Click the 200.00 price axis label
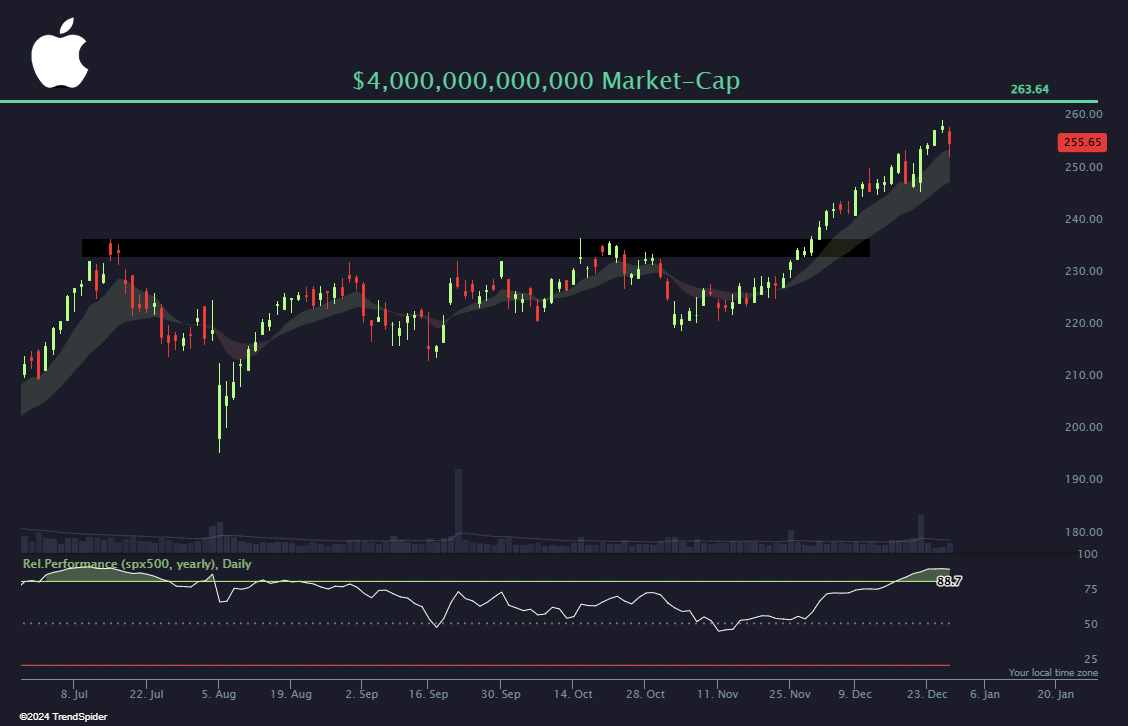The image size is (1128, 726). [1083, 427]
